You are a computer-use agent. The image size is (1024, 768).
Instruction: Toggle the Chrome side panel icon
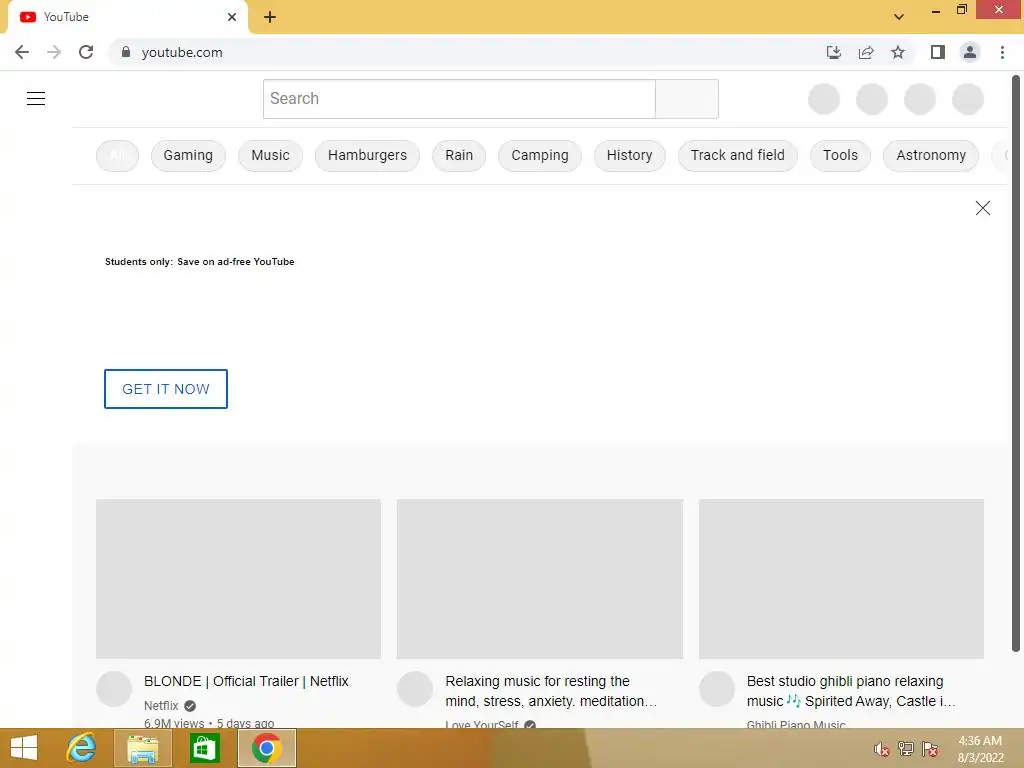coord(938,52)
